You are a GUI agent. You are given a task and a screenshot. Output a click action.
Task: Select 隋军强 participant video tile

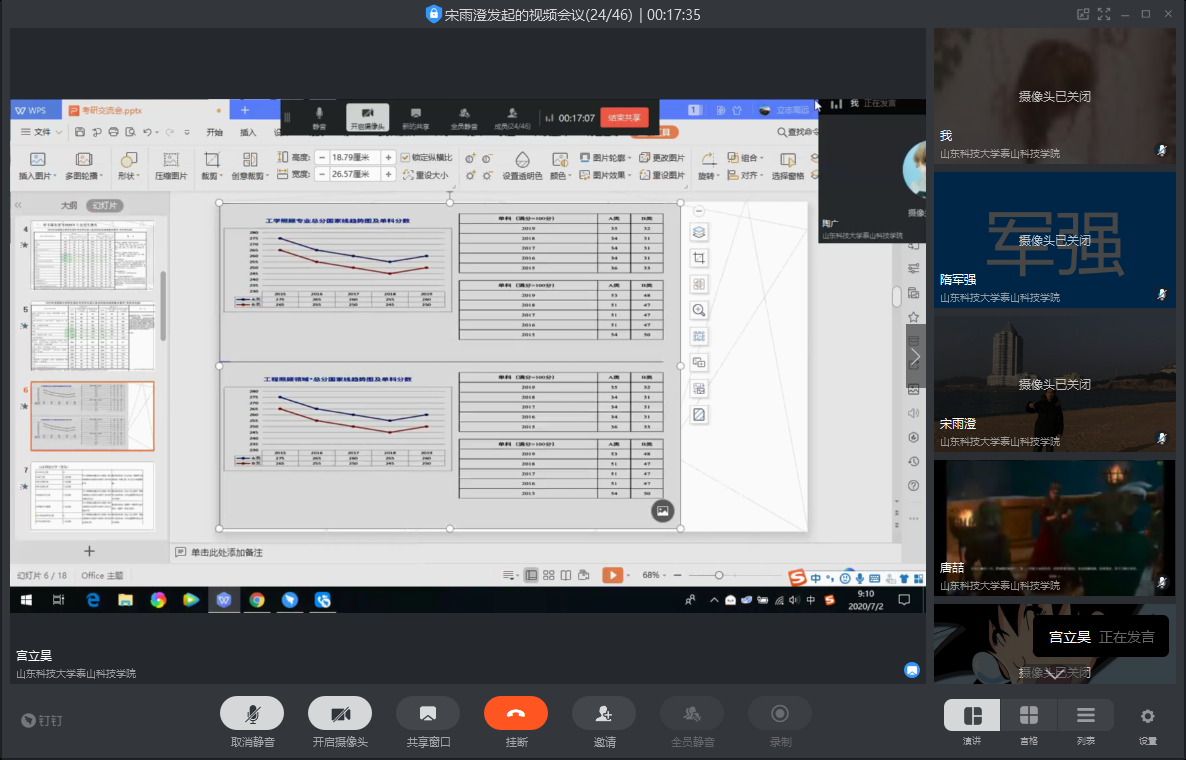point(1054,240)
